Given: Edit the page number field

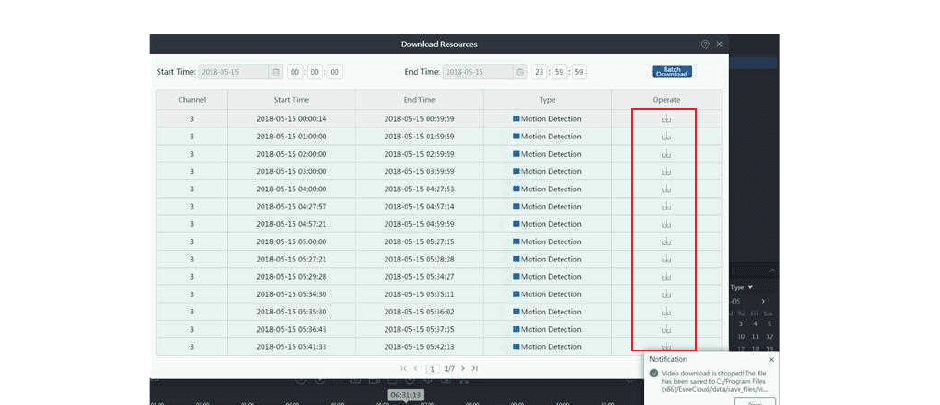Looking at the screenshot, I should coord(432,369).
